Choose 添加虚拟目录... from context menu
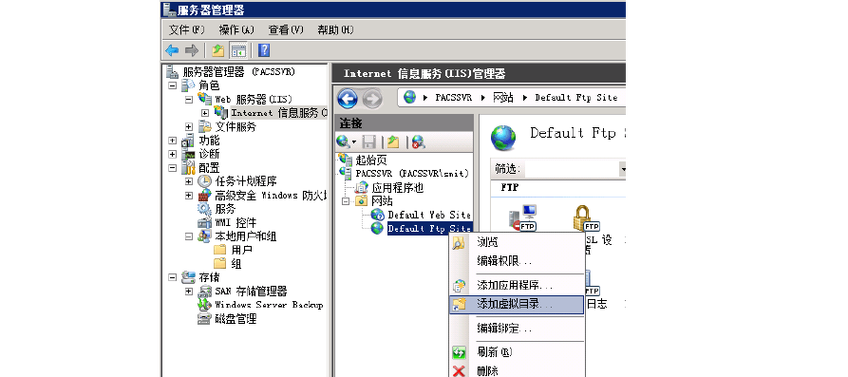Image resolution: width=848 pixels, height=377 pixels. click(516, 305)
